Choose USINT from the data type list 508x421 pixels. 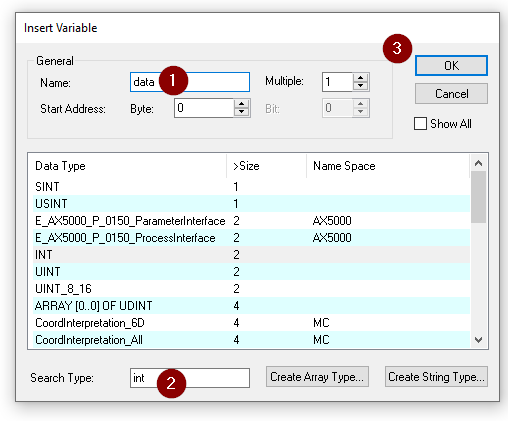coord(252,204)
